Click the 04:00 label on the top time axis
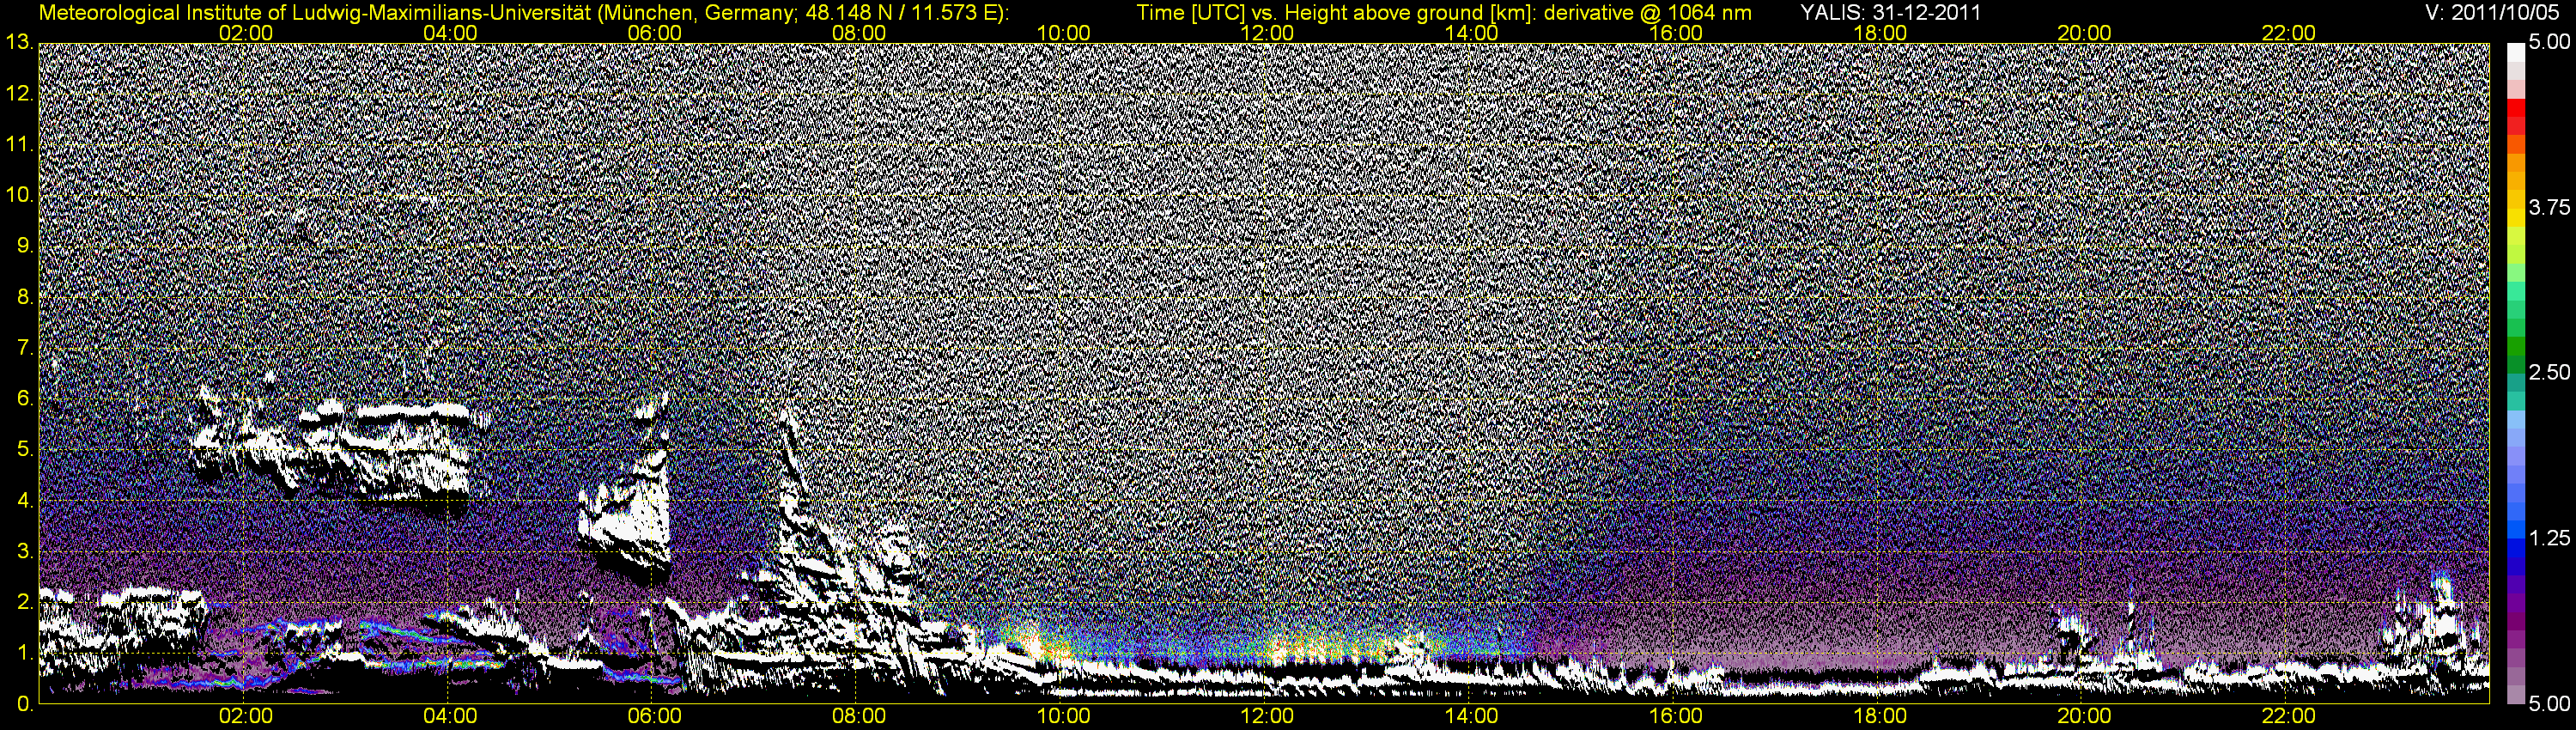The height and width of the screenshot is (730, 2576). coord(450,33)
